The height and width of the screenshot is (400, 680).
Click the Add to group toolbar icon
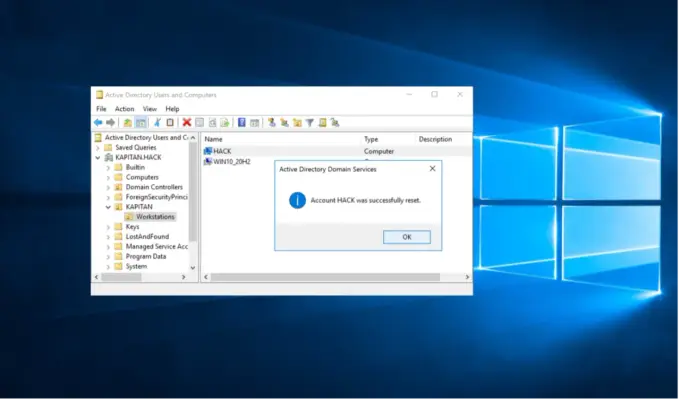335,123
